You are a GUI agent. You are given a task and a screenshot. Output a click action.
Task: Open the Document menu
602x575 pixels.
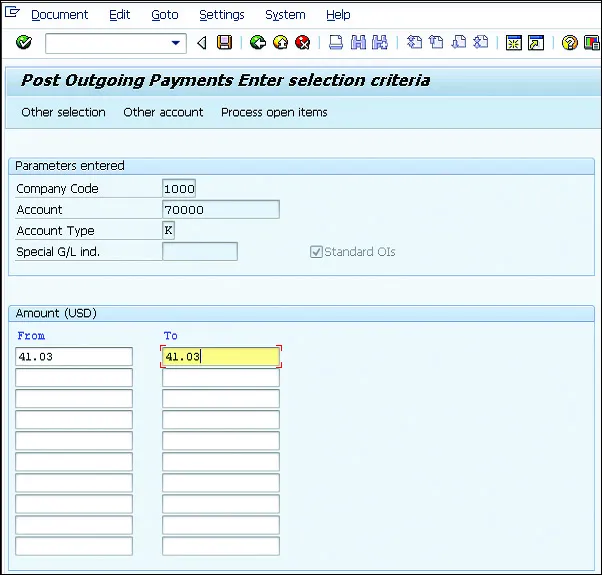(59, 15)
